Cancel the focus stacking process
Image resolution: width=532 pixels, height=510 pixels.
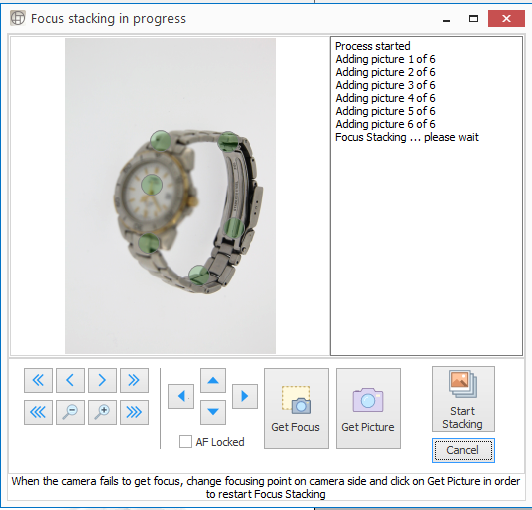click(463, 450)
